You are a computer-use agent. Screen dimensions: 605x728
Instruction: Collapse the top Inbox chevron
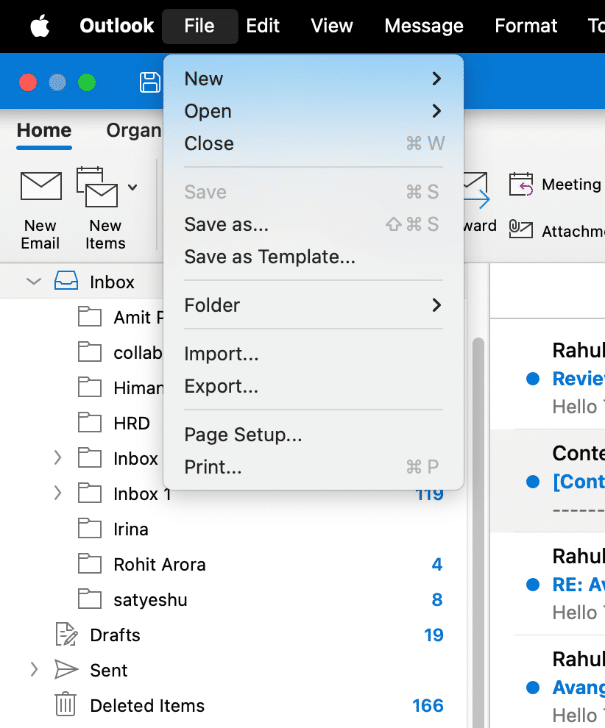click(34, 281)
